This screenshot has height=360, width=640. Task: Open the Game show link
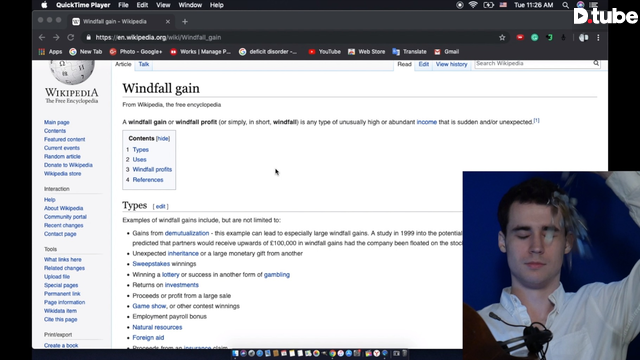149,306
